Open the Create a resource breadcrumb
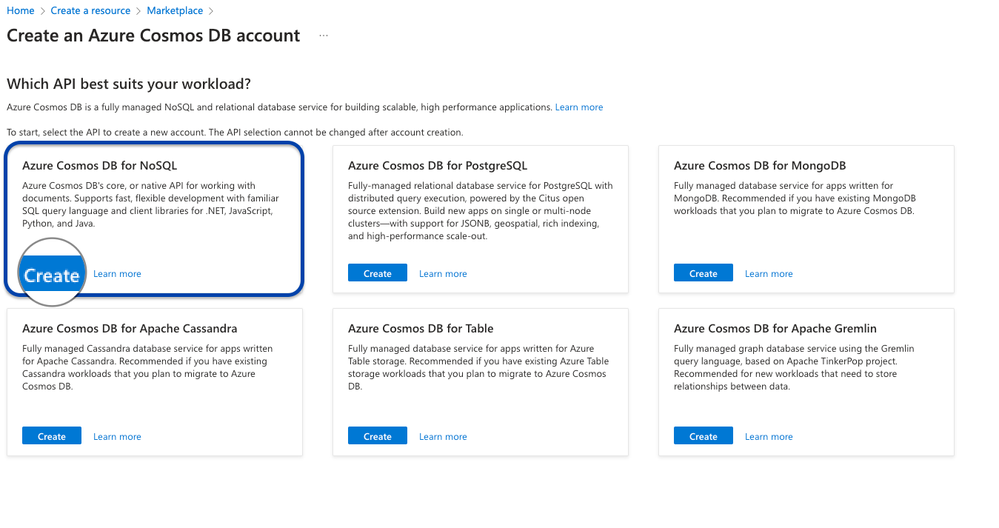The width and height of the screenshot is (999, 528). [90, 11]
